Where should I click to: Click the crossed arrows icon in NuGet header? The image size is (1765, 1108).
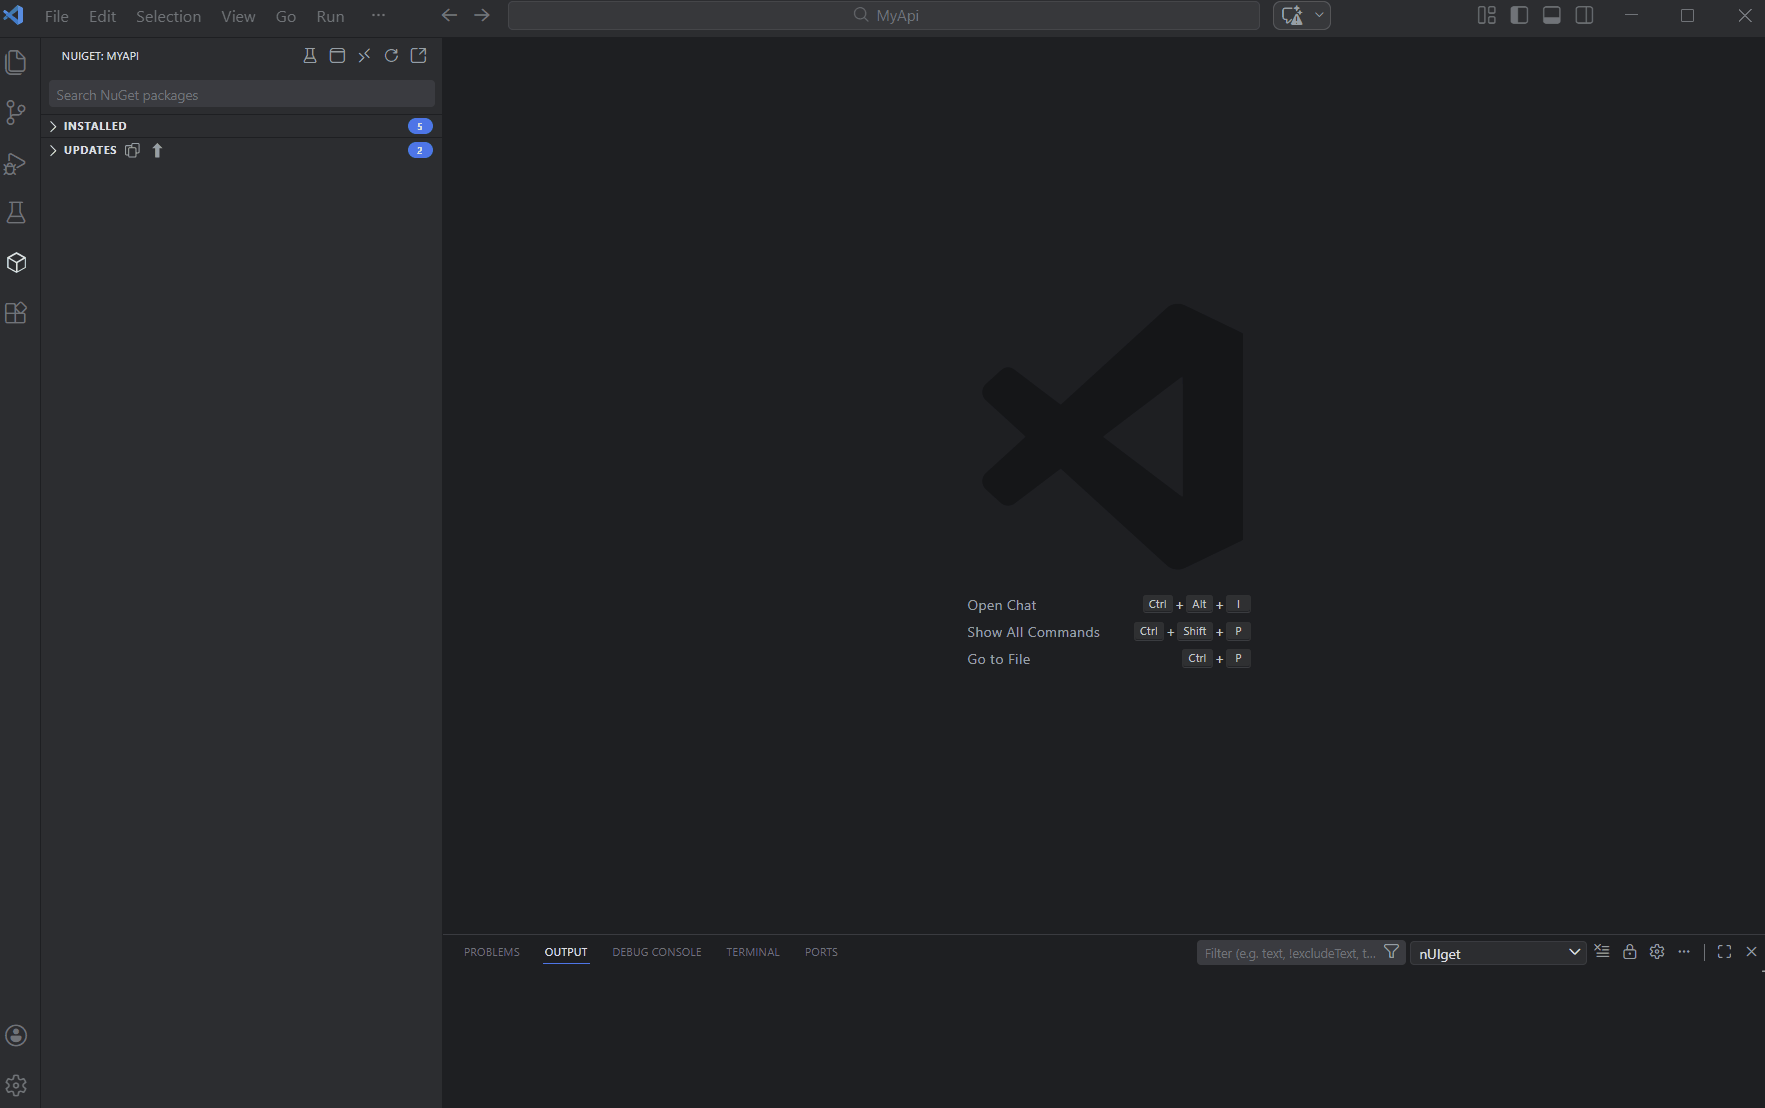click(x=364, y=56)
